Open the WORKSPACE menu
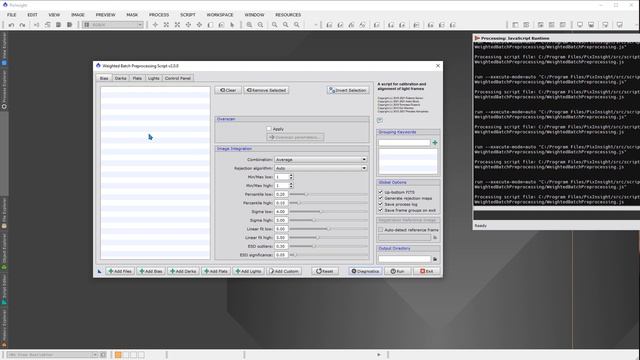The width and height of the screenshot is (640, 360). coord(220,15)
